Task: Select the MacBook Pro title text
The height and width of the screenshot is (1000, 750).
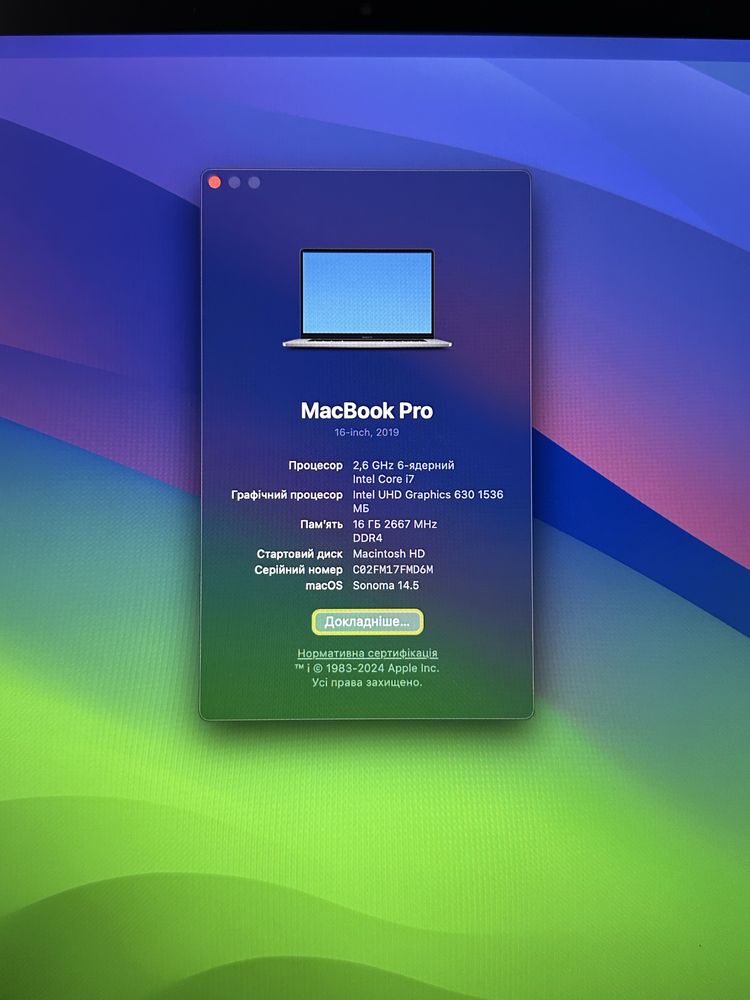Action: 367,411
